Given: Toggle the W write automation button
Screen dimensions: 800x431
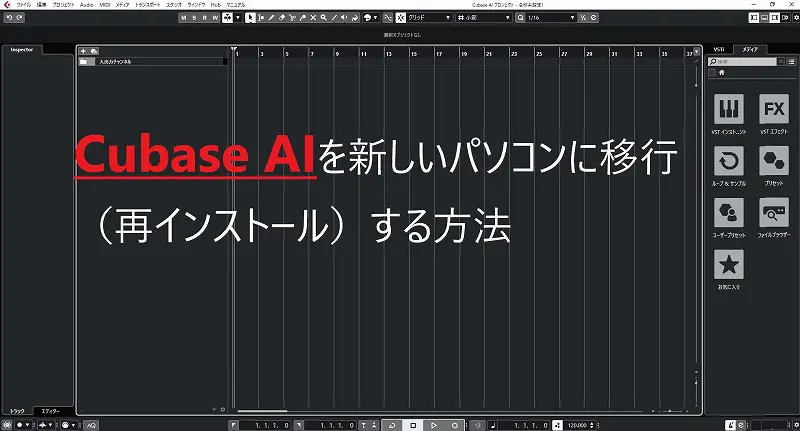Looking at the screenshot, I should [x=215, y=17].
